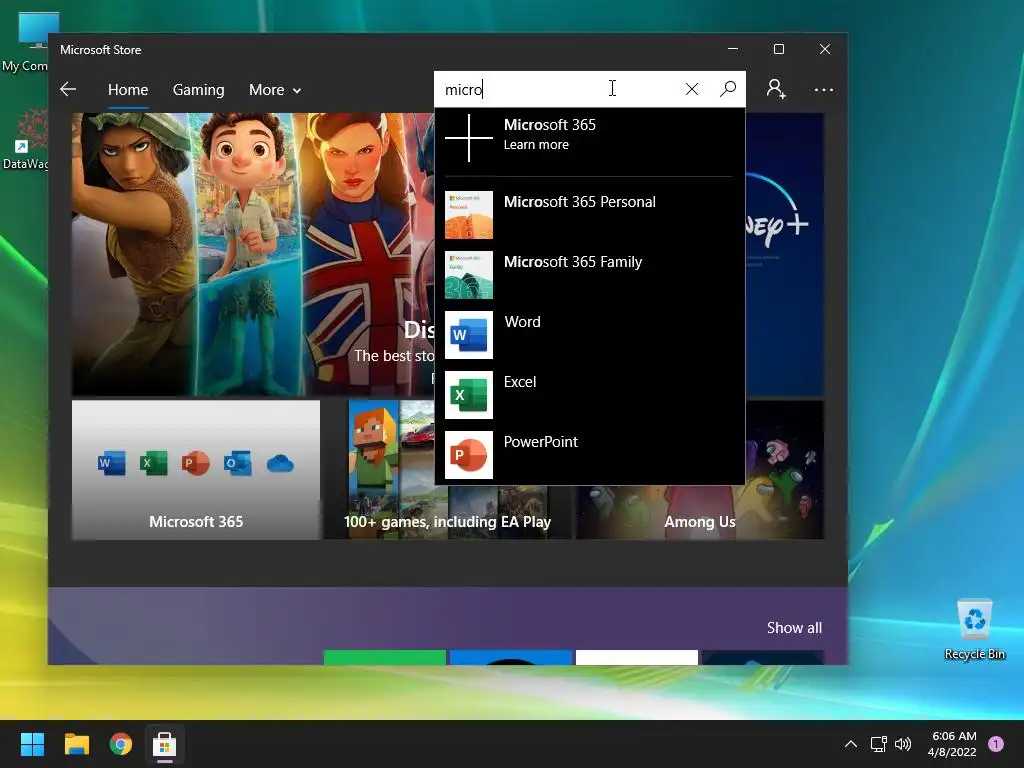Choose the Excel suggestion label
The image size is (1024, 768).
click(x=520, y=382)
